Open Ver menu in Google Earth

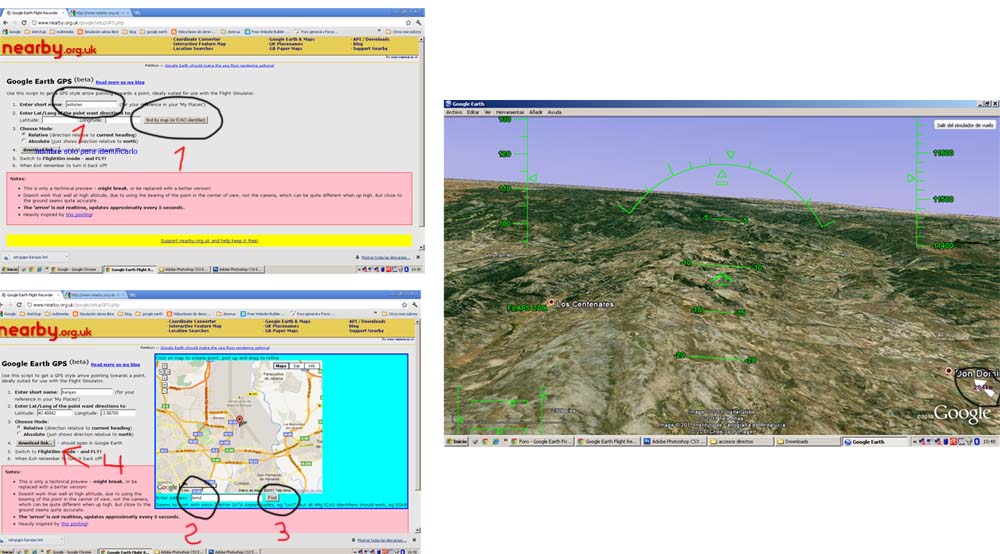(487, 112)
